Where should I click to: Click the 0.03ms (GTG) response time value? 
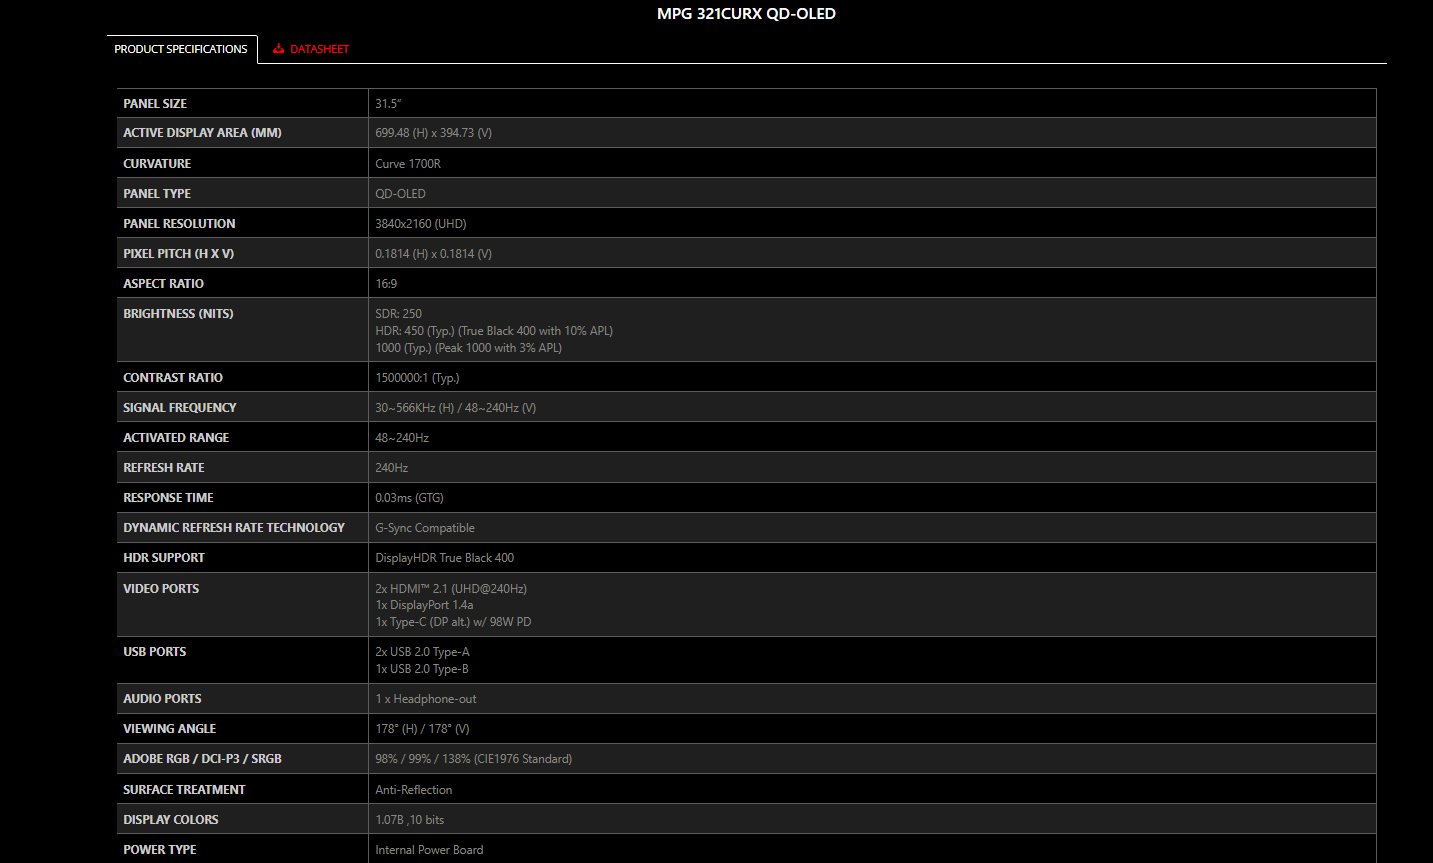[x=409, y=498]
